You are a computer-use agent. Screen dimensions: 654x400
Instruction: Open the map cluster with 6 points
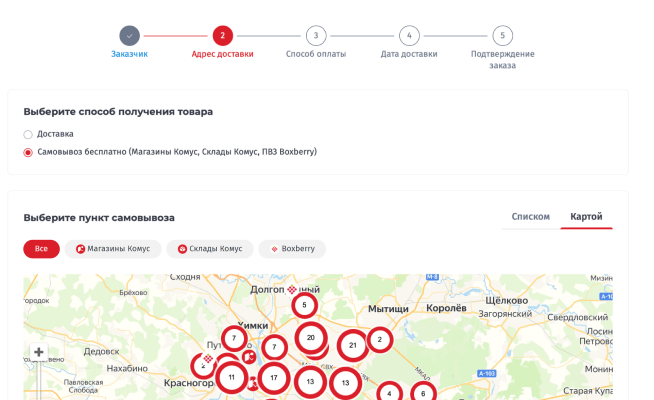coord(423,392)
